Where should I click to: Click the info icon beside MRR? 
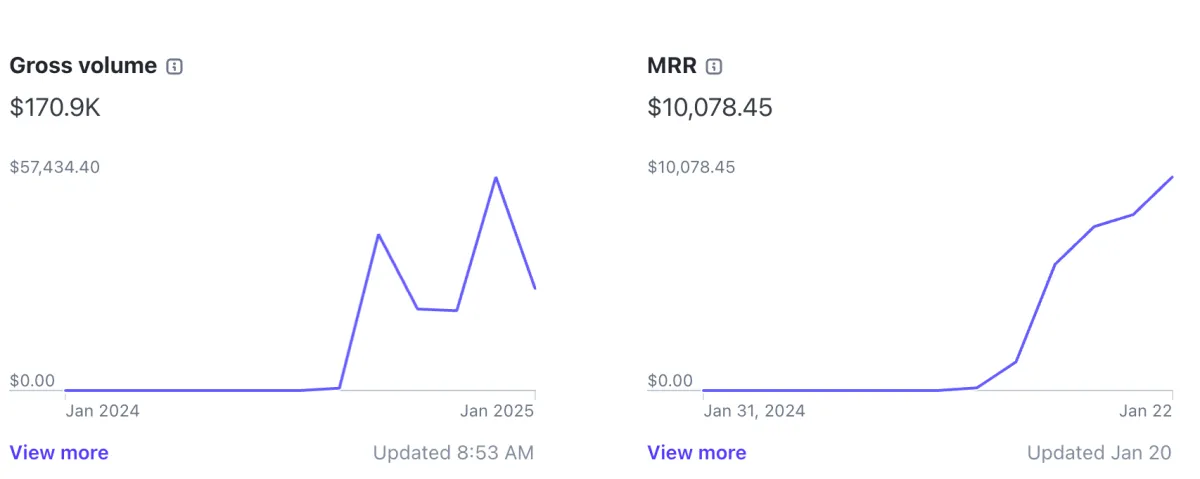714,67
